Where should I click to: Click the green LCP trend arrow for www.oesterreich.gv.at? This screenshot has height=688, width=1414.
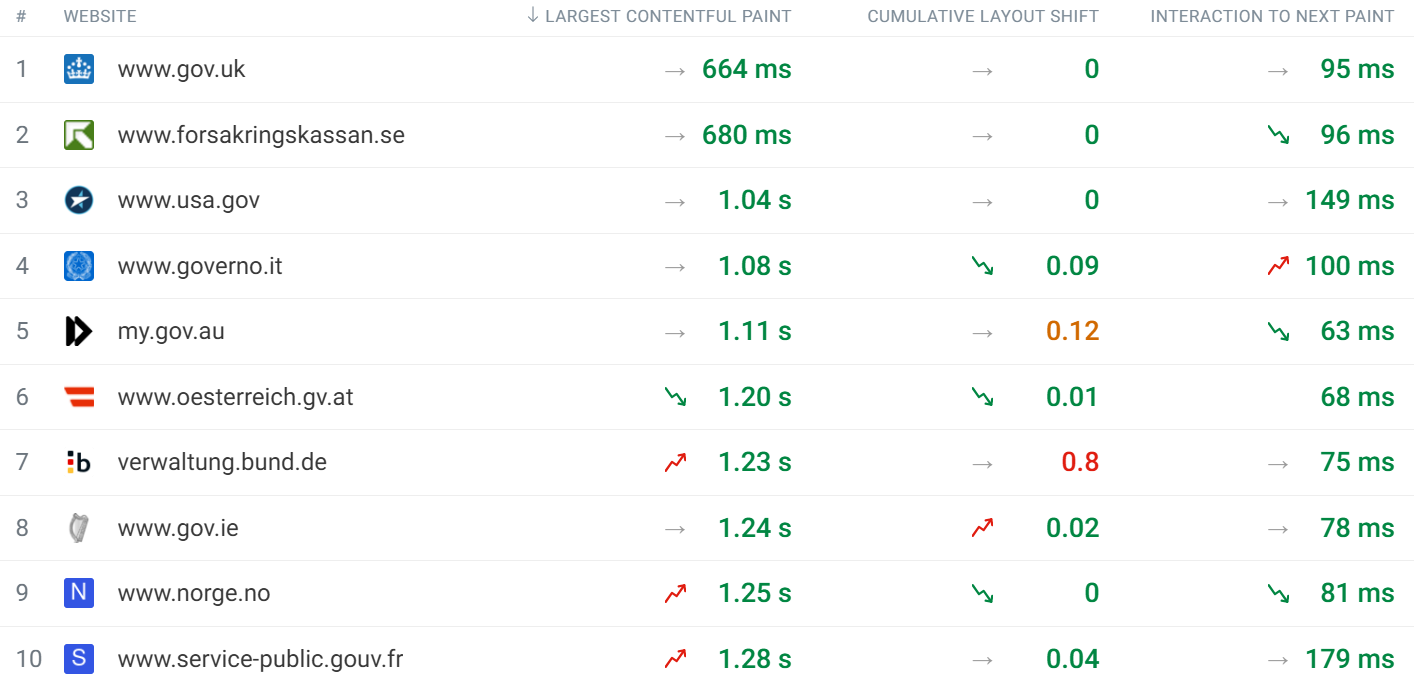(x=676, y=397)
